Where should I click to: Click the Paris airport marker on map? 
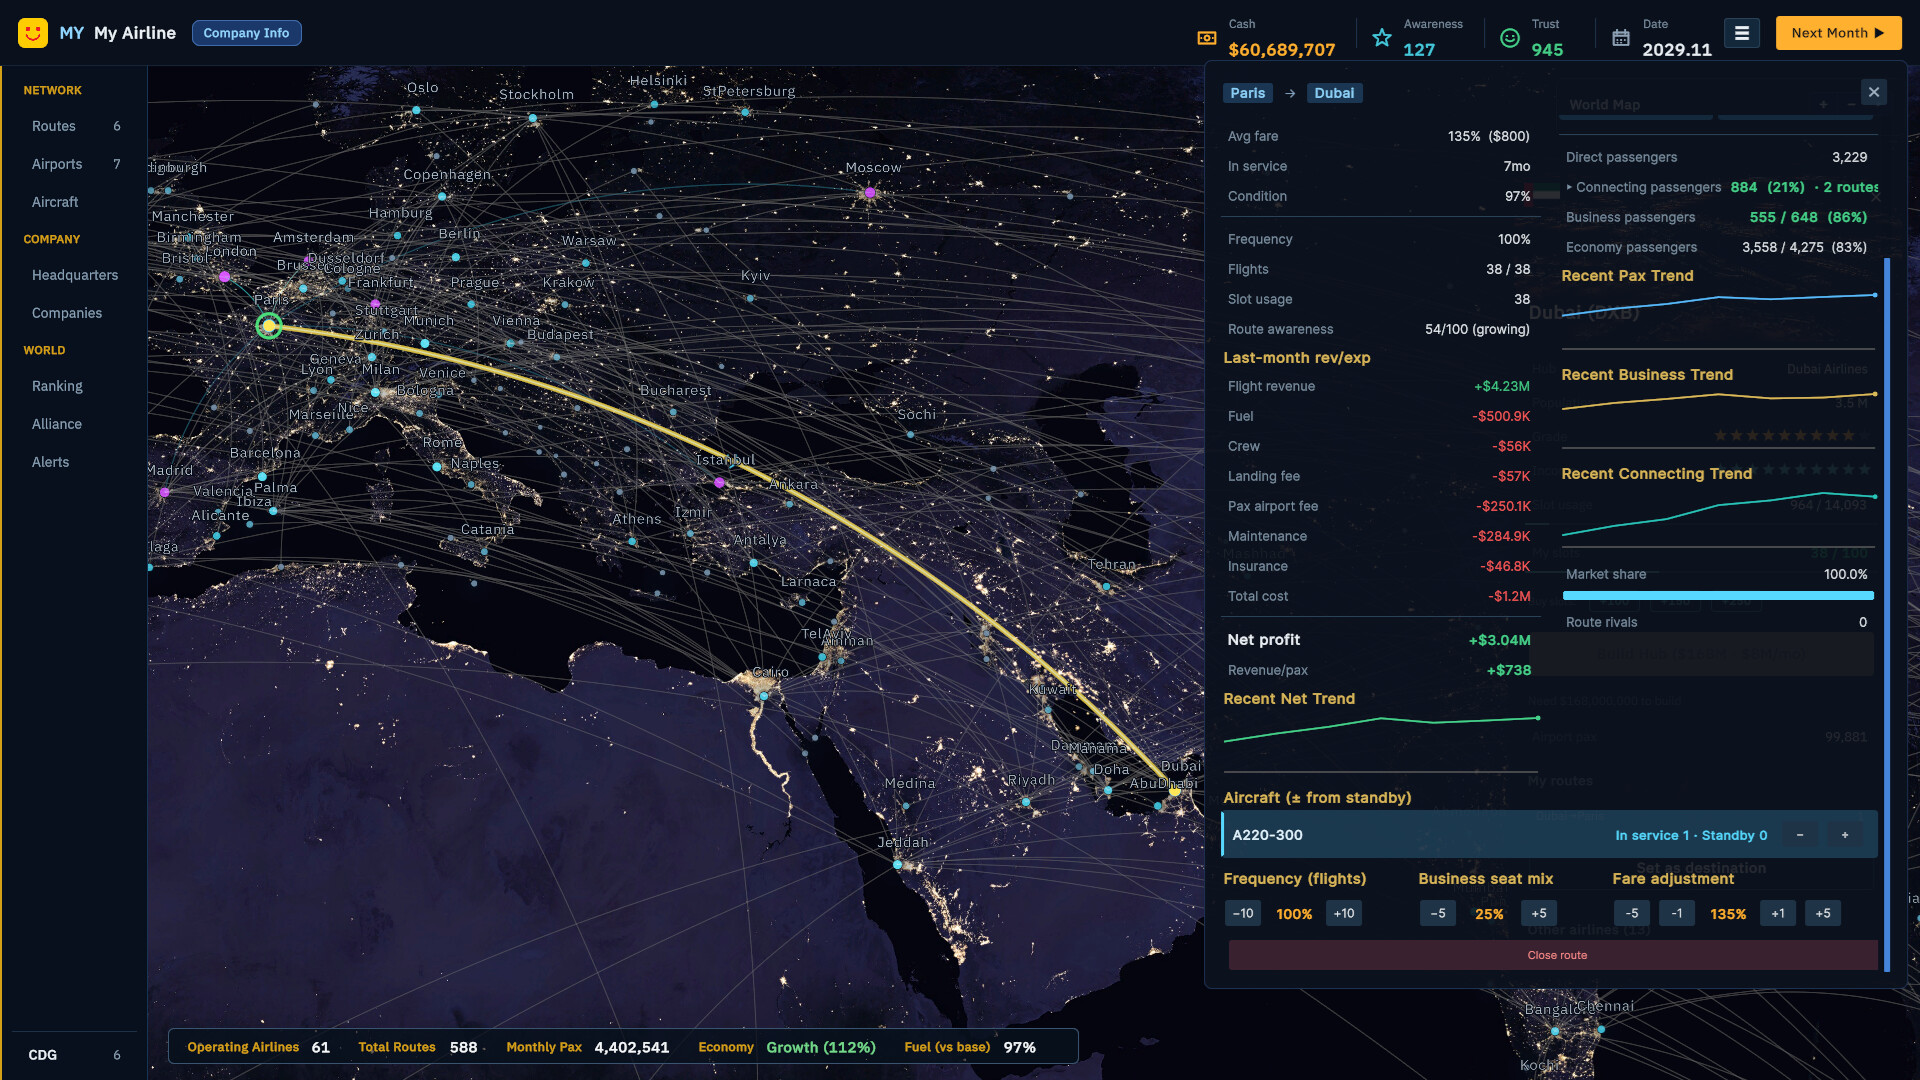pos(269,326)
